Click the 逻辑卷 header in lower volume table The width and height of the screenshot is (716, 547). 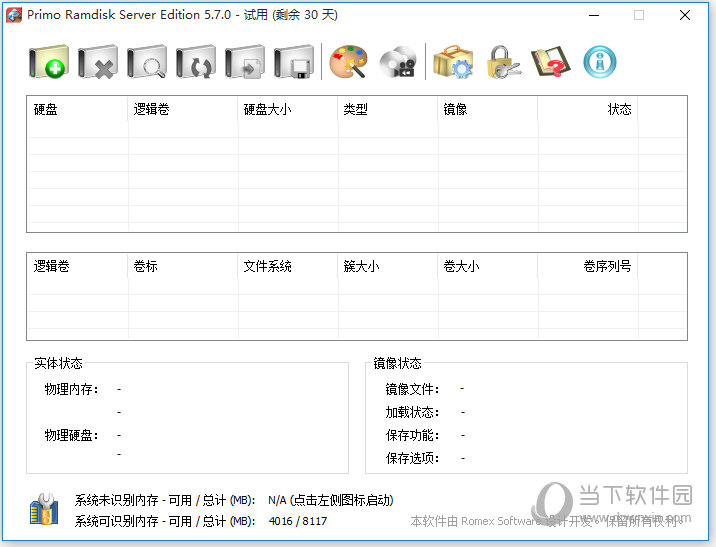[78, 266]
